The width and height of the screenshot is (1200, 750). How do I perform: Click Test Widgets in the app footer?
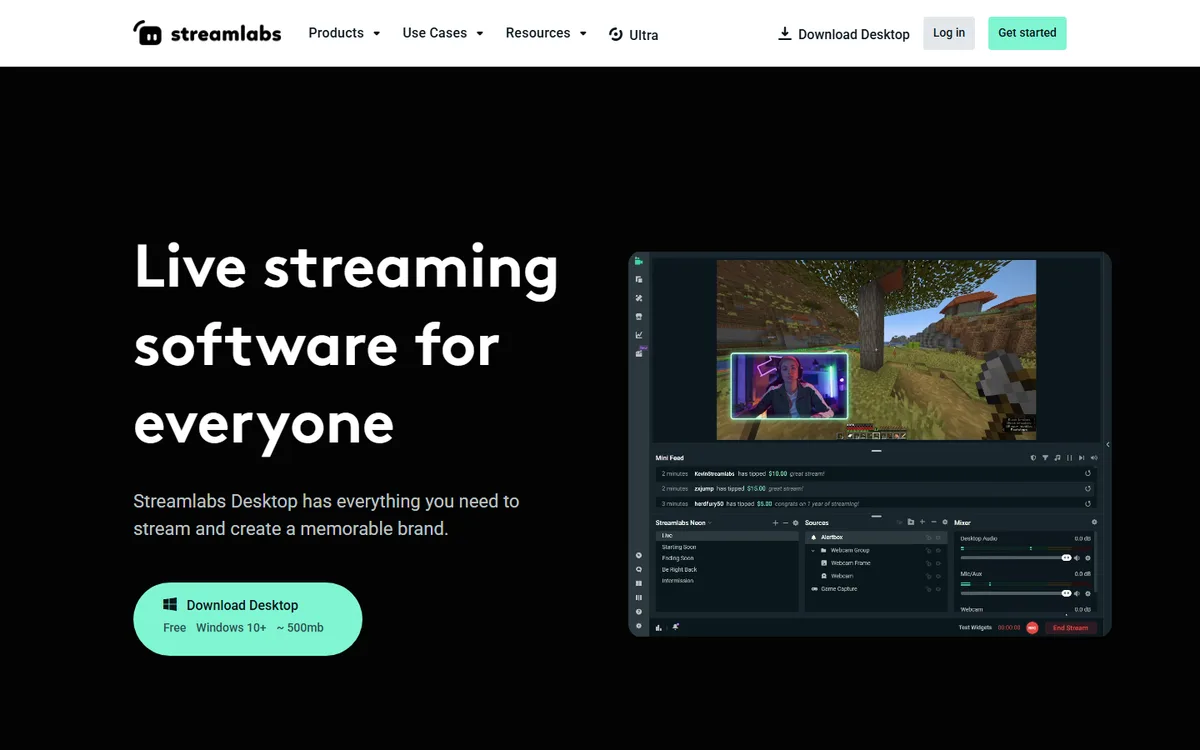[x=975, y=627]
